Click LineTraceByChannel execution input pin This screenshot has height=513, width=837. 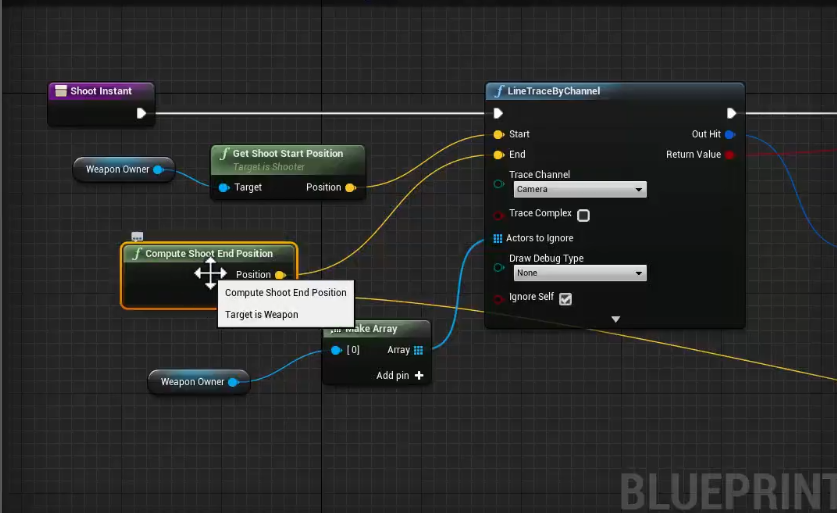[x=498, y=113]
